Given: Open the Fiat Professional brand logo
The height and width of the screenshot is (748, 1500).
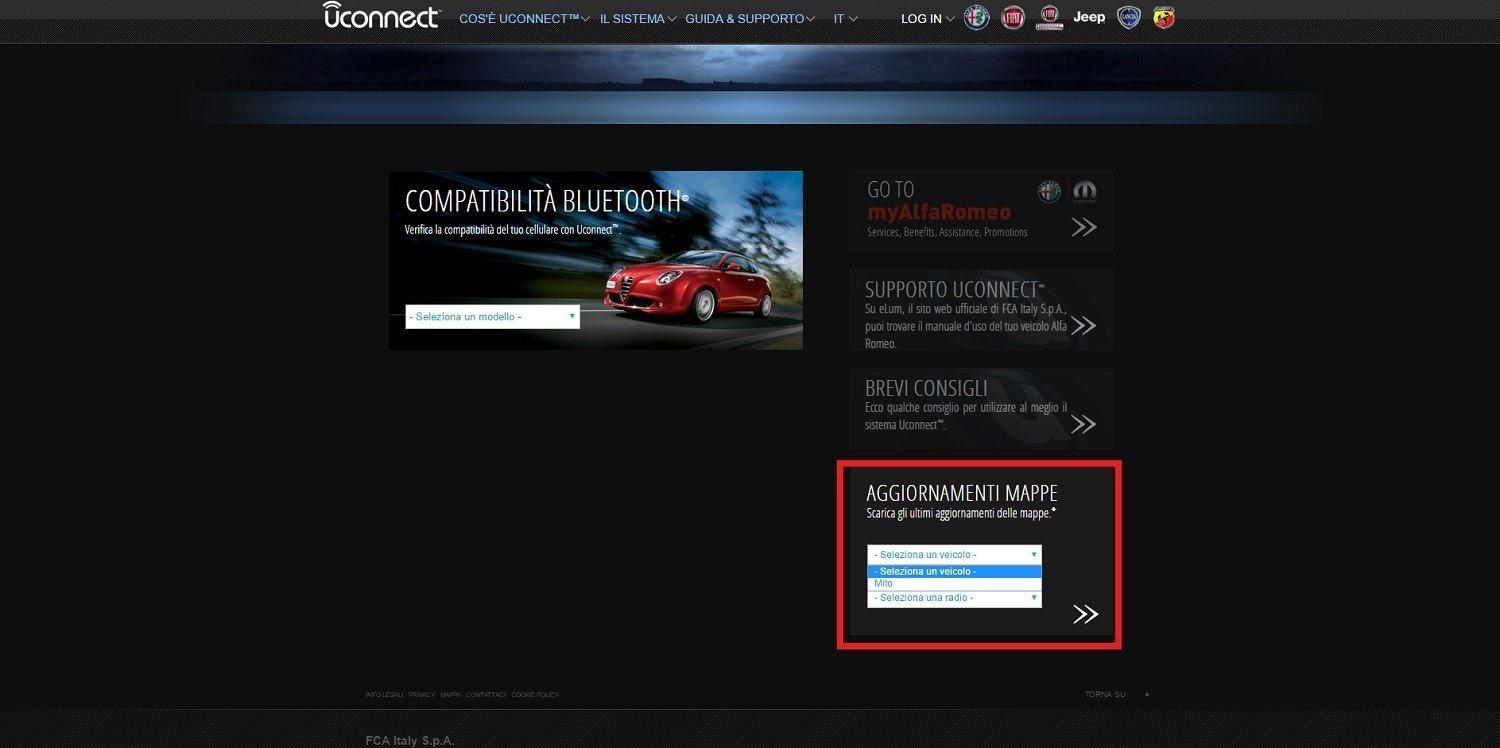Looking at the screenshot, I should pyautogui.click(x=1049, y=18).
